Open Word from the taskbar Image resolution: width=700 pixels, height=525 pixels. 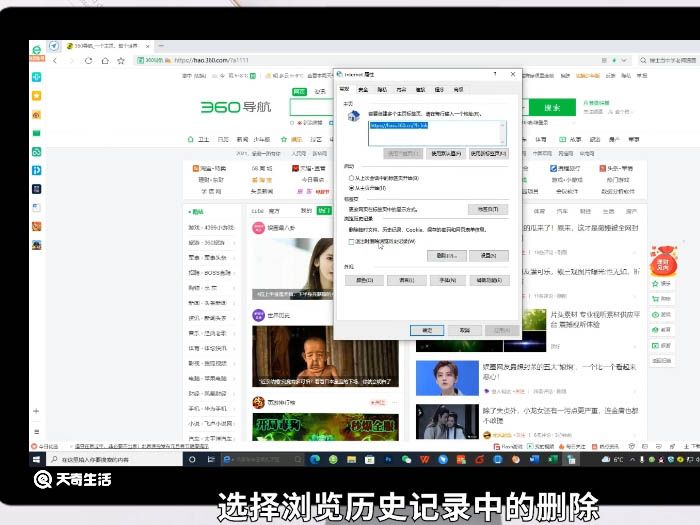click(534, 459)
